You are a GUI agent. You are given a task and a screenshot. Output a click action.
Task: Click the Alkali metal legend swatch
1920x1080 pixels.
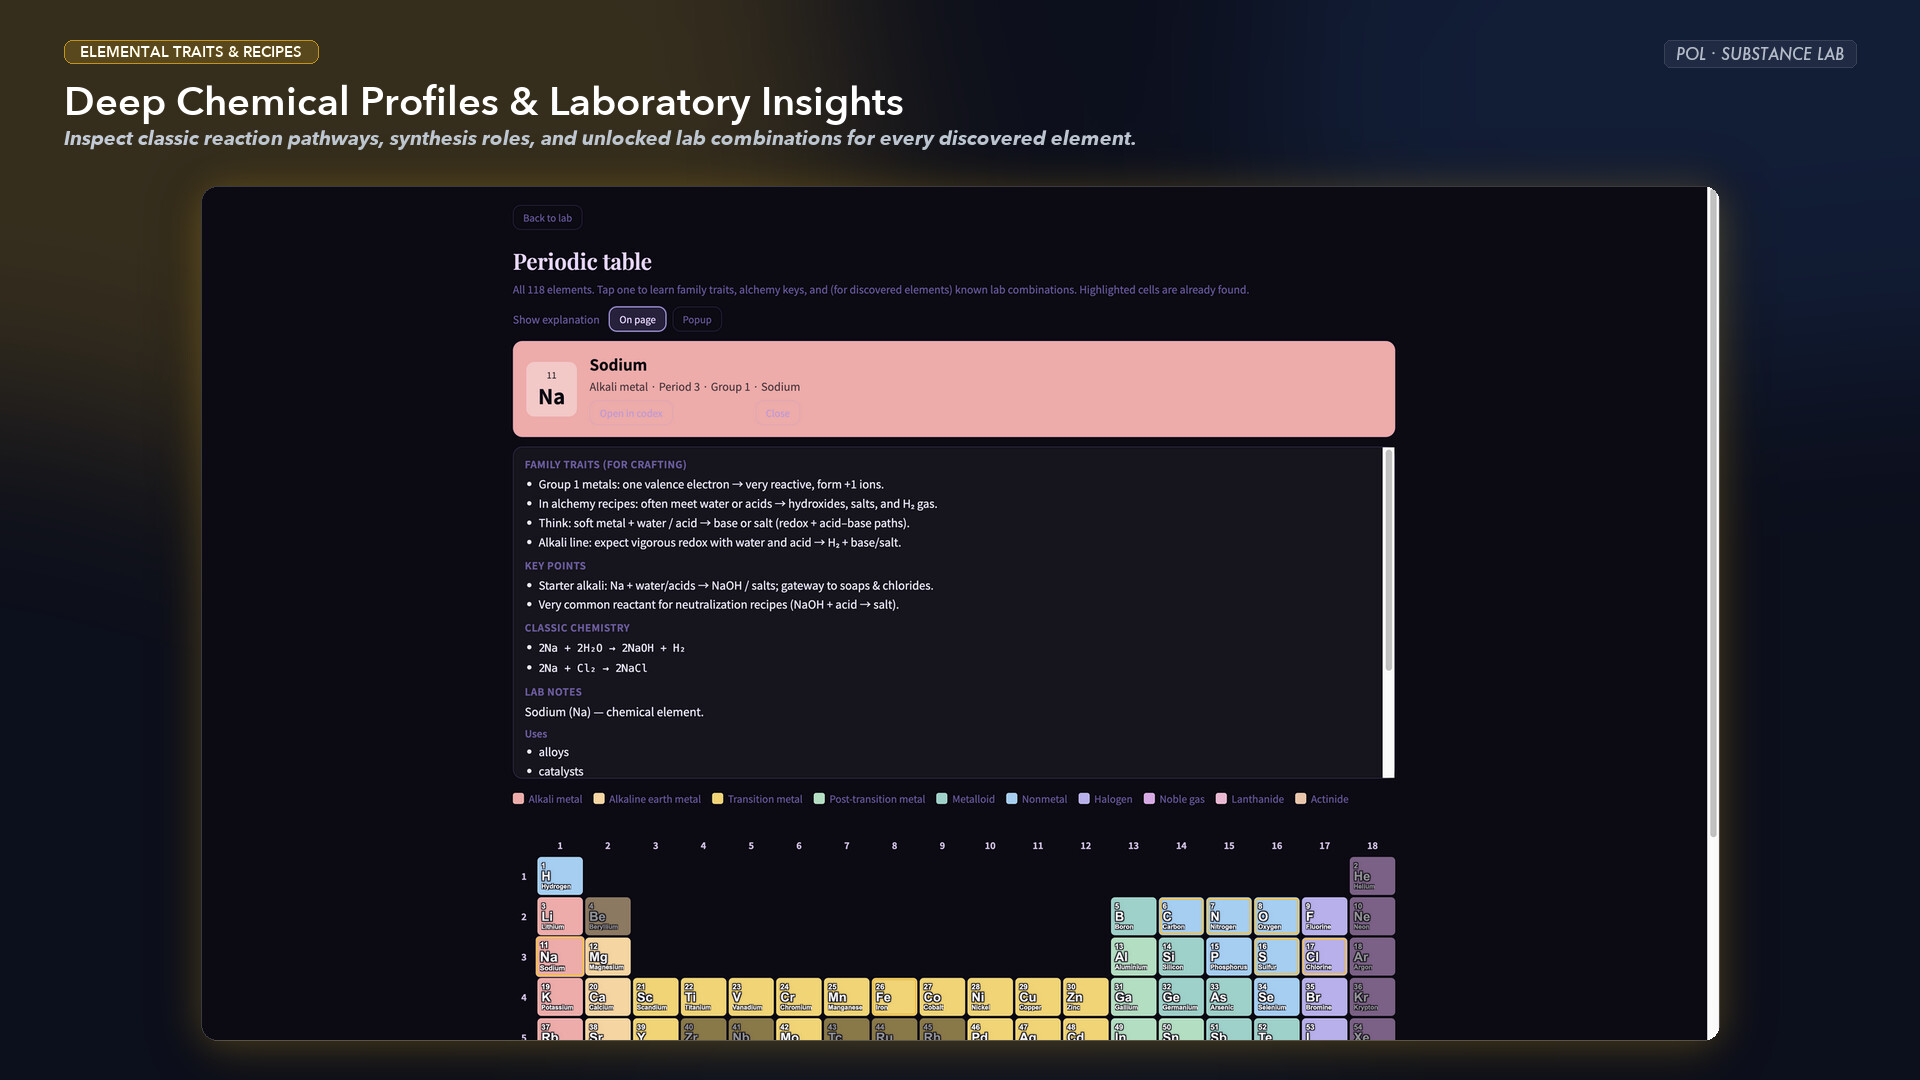click(x=518, y=798)
